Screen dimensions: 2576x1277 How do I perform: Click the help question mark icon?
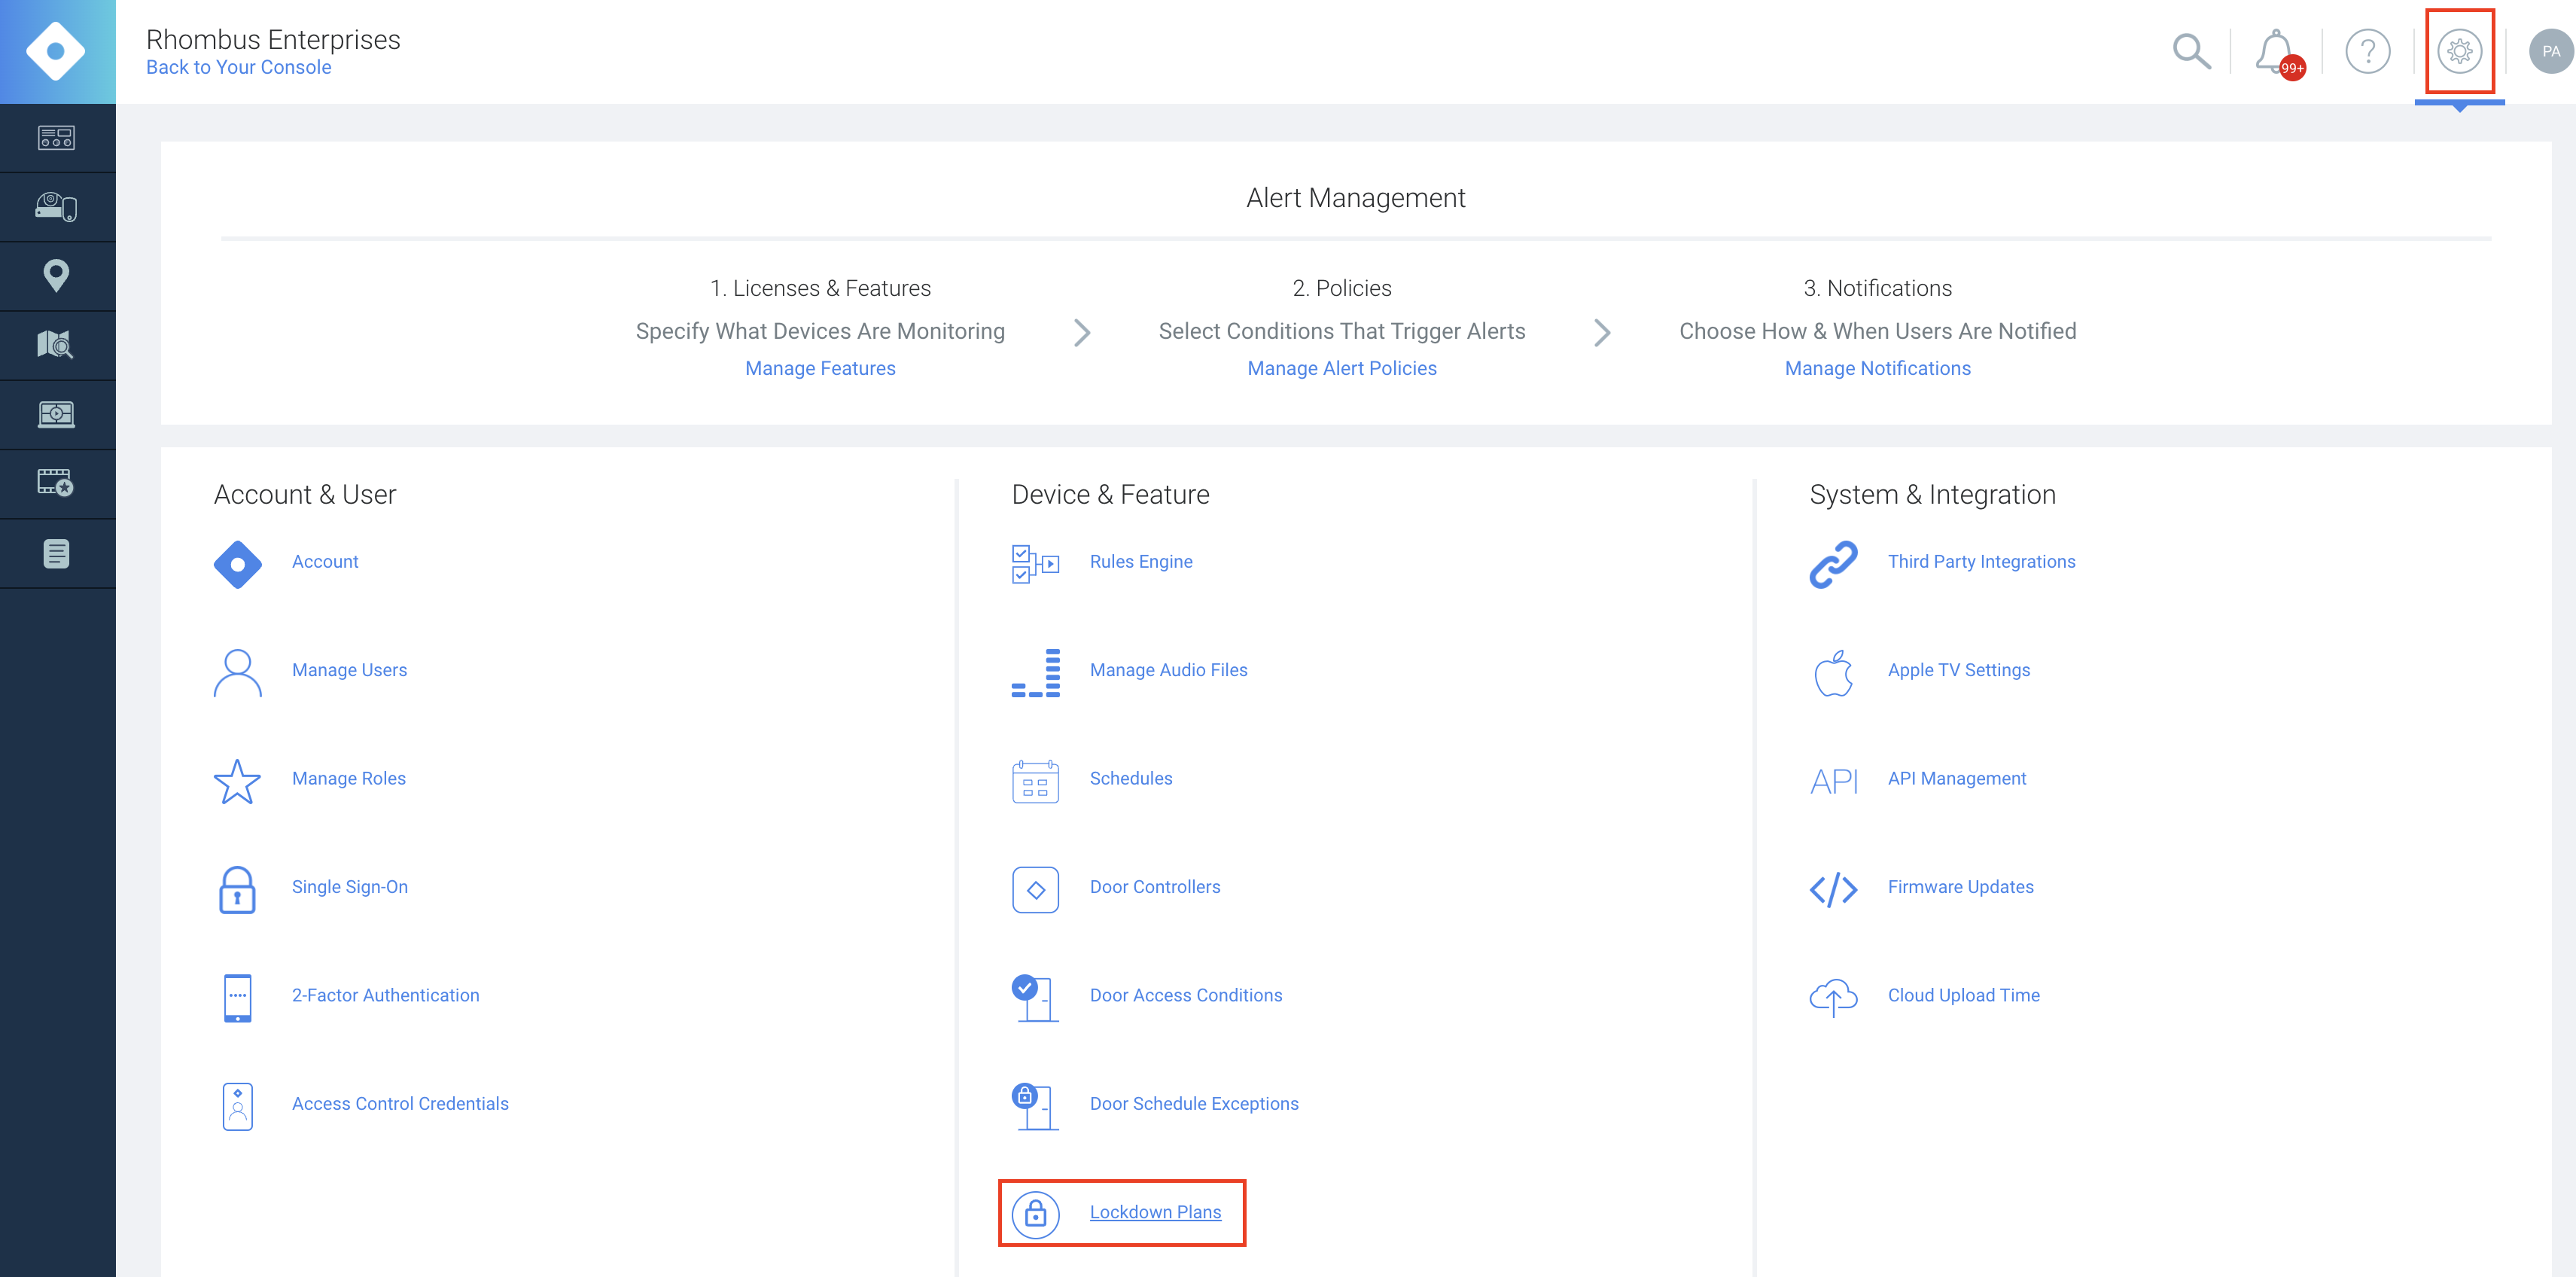tap(2368, 51)
